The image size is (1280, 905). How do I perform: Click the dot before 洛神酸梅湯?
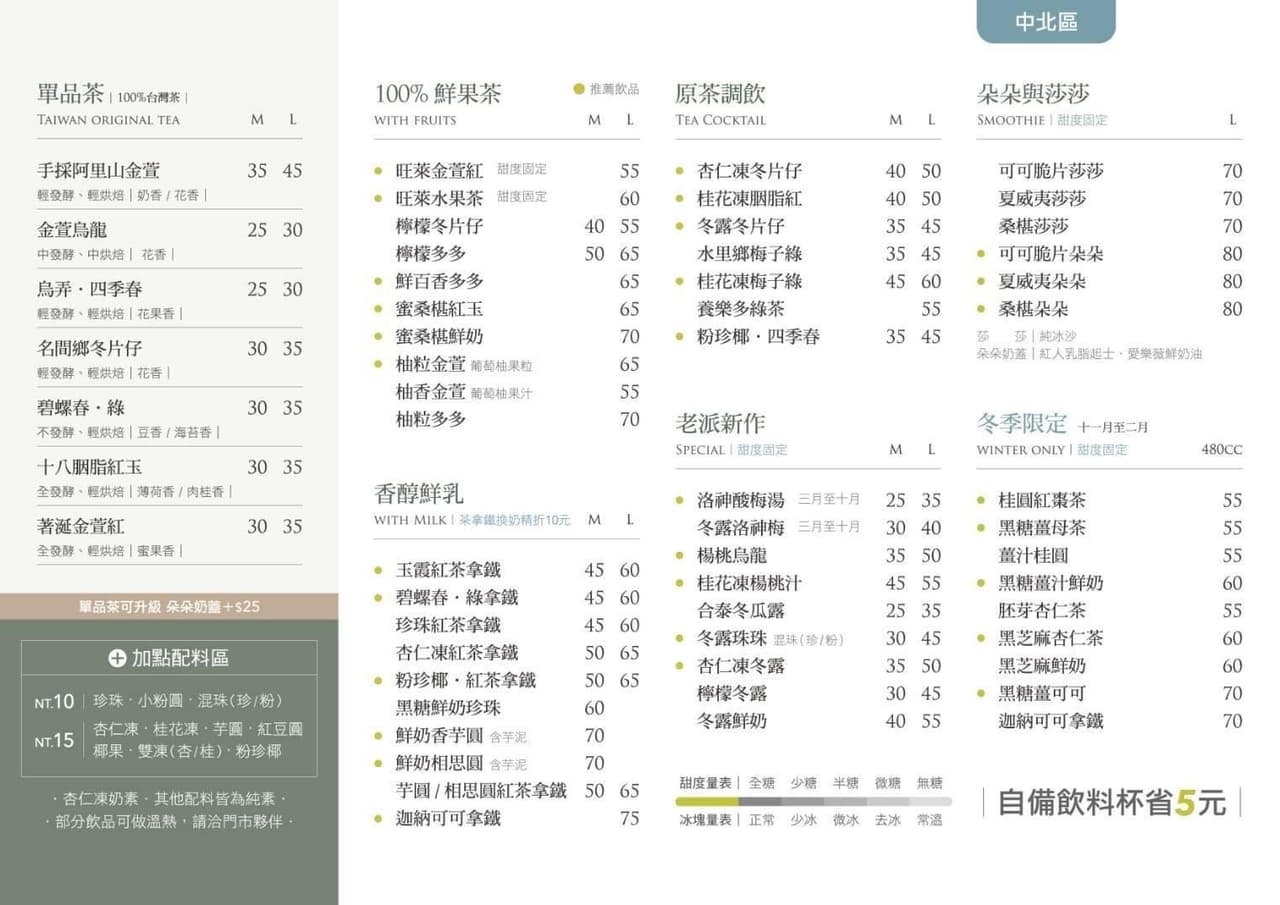point(680,500)
